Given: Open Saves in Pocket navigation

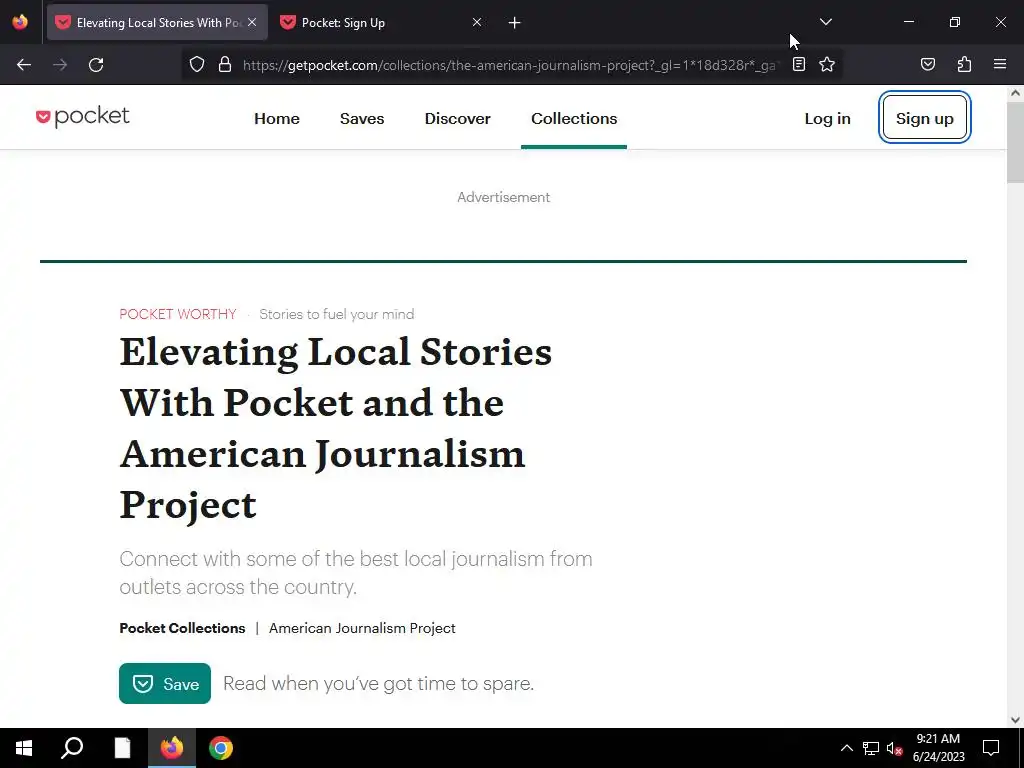Looking at the screenshot, I should click(x=362, y=118).
